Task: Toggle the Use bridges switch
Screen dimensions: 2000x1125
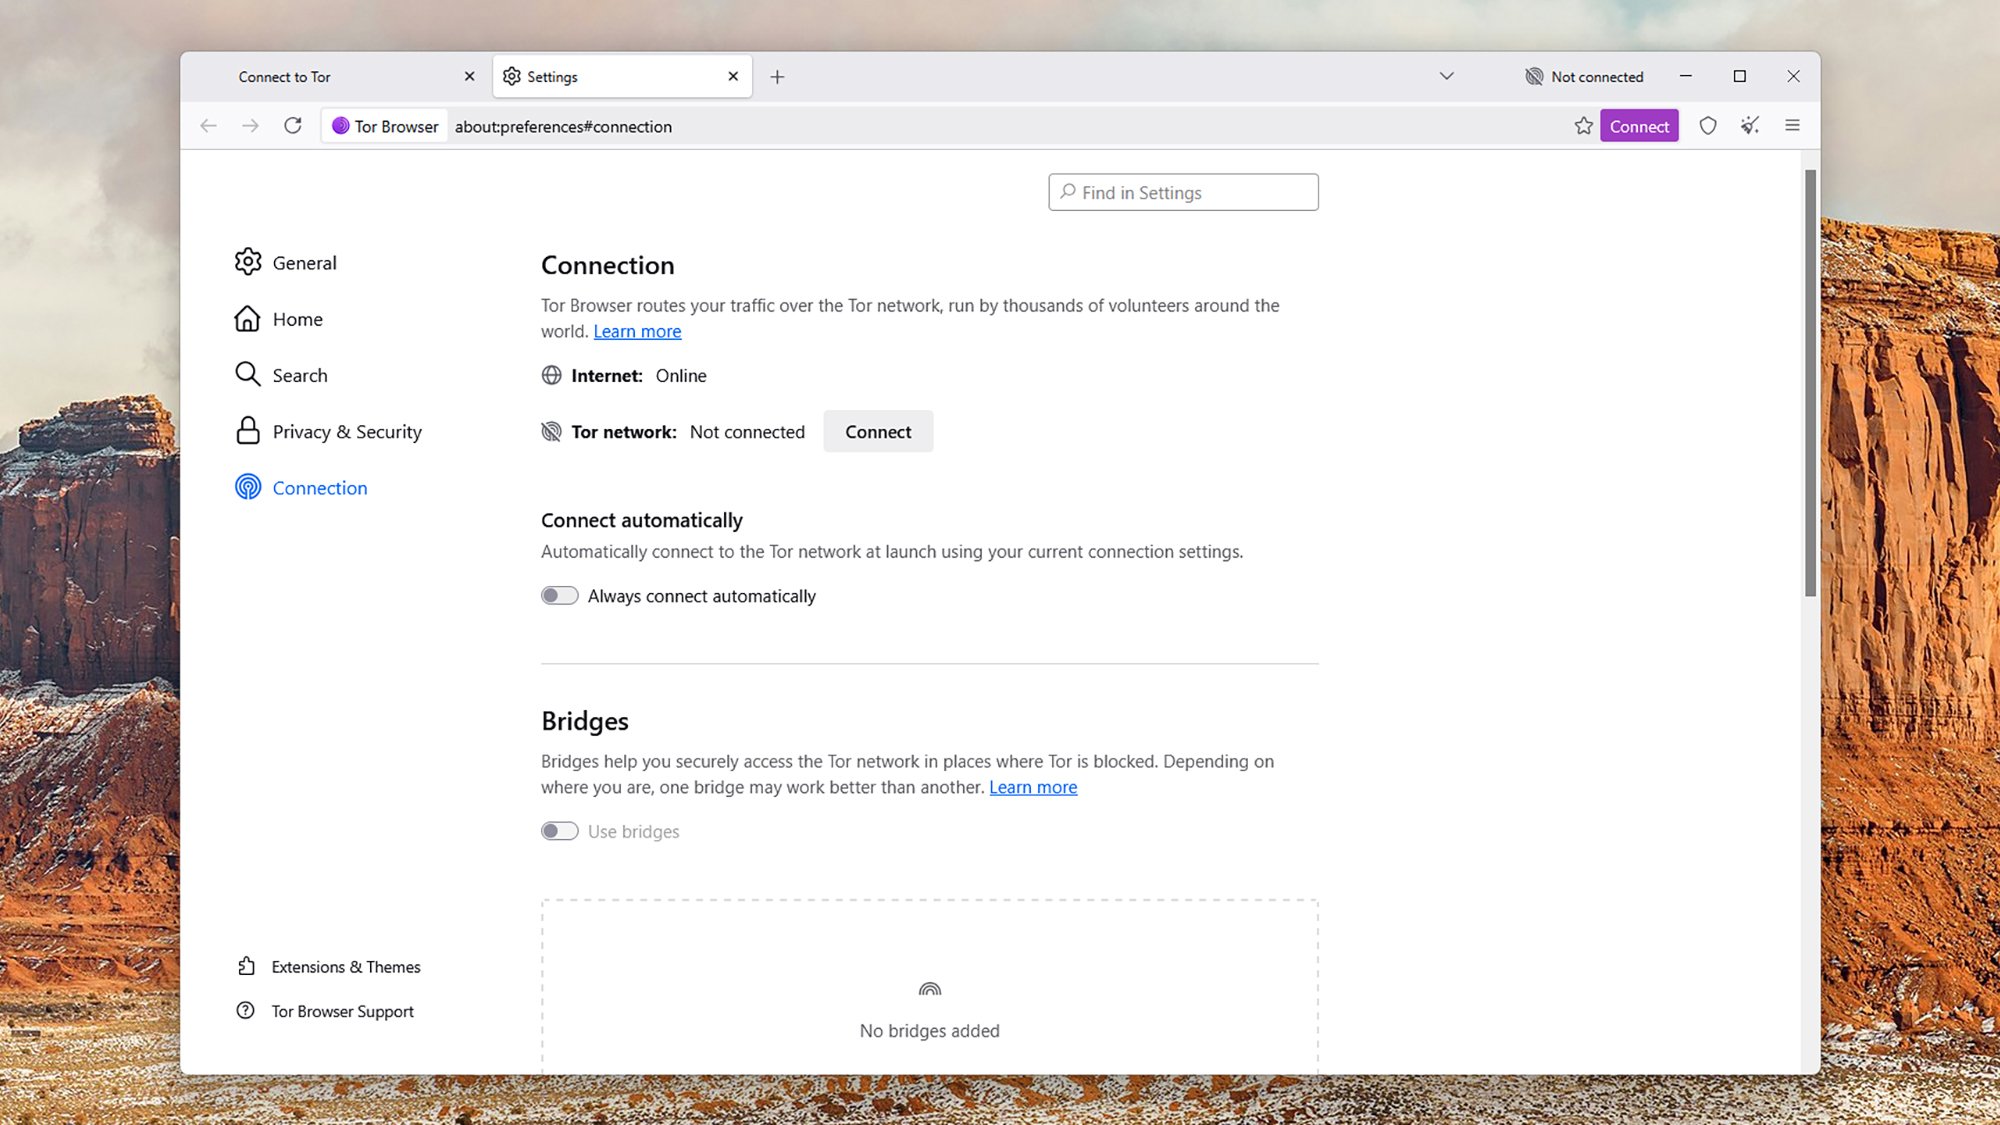Action: tap(560, 831)
